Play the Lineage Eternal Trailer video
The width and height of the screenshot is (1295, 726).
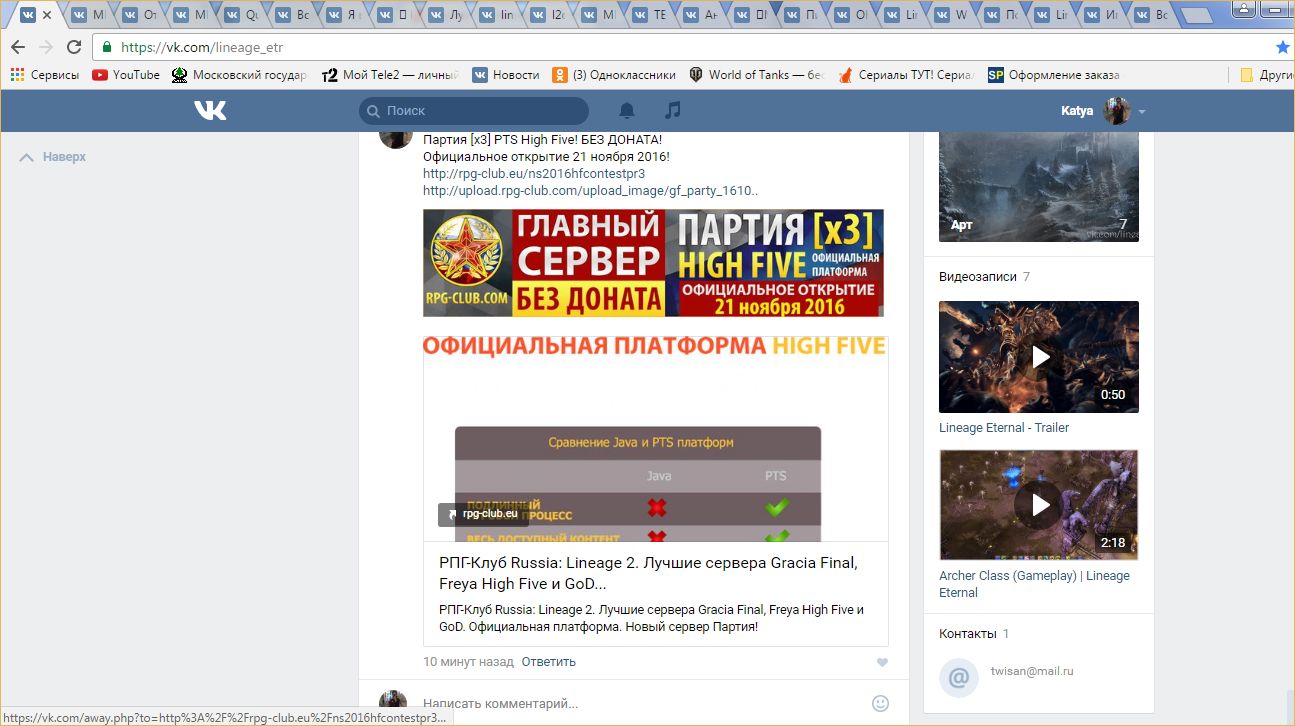[x=1039, y=357]
